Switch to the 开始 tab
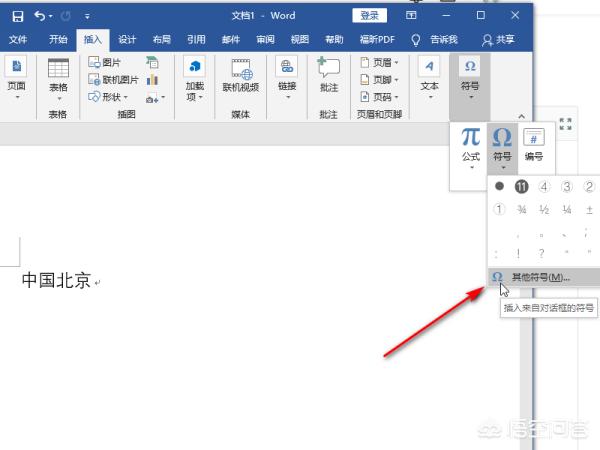600x450 pixels. (58, 39)
